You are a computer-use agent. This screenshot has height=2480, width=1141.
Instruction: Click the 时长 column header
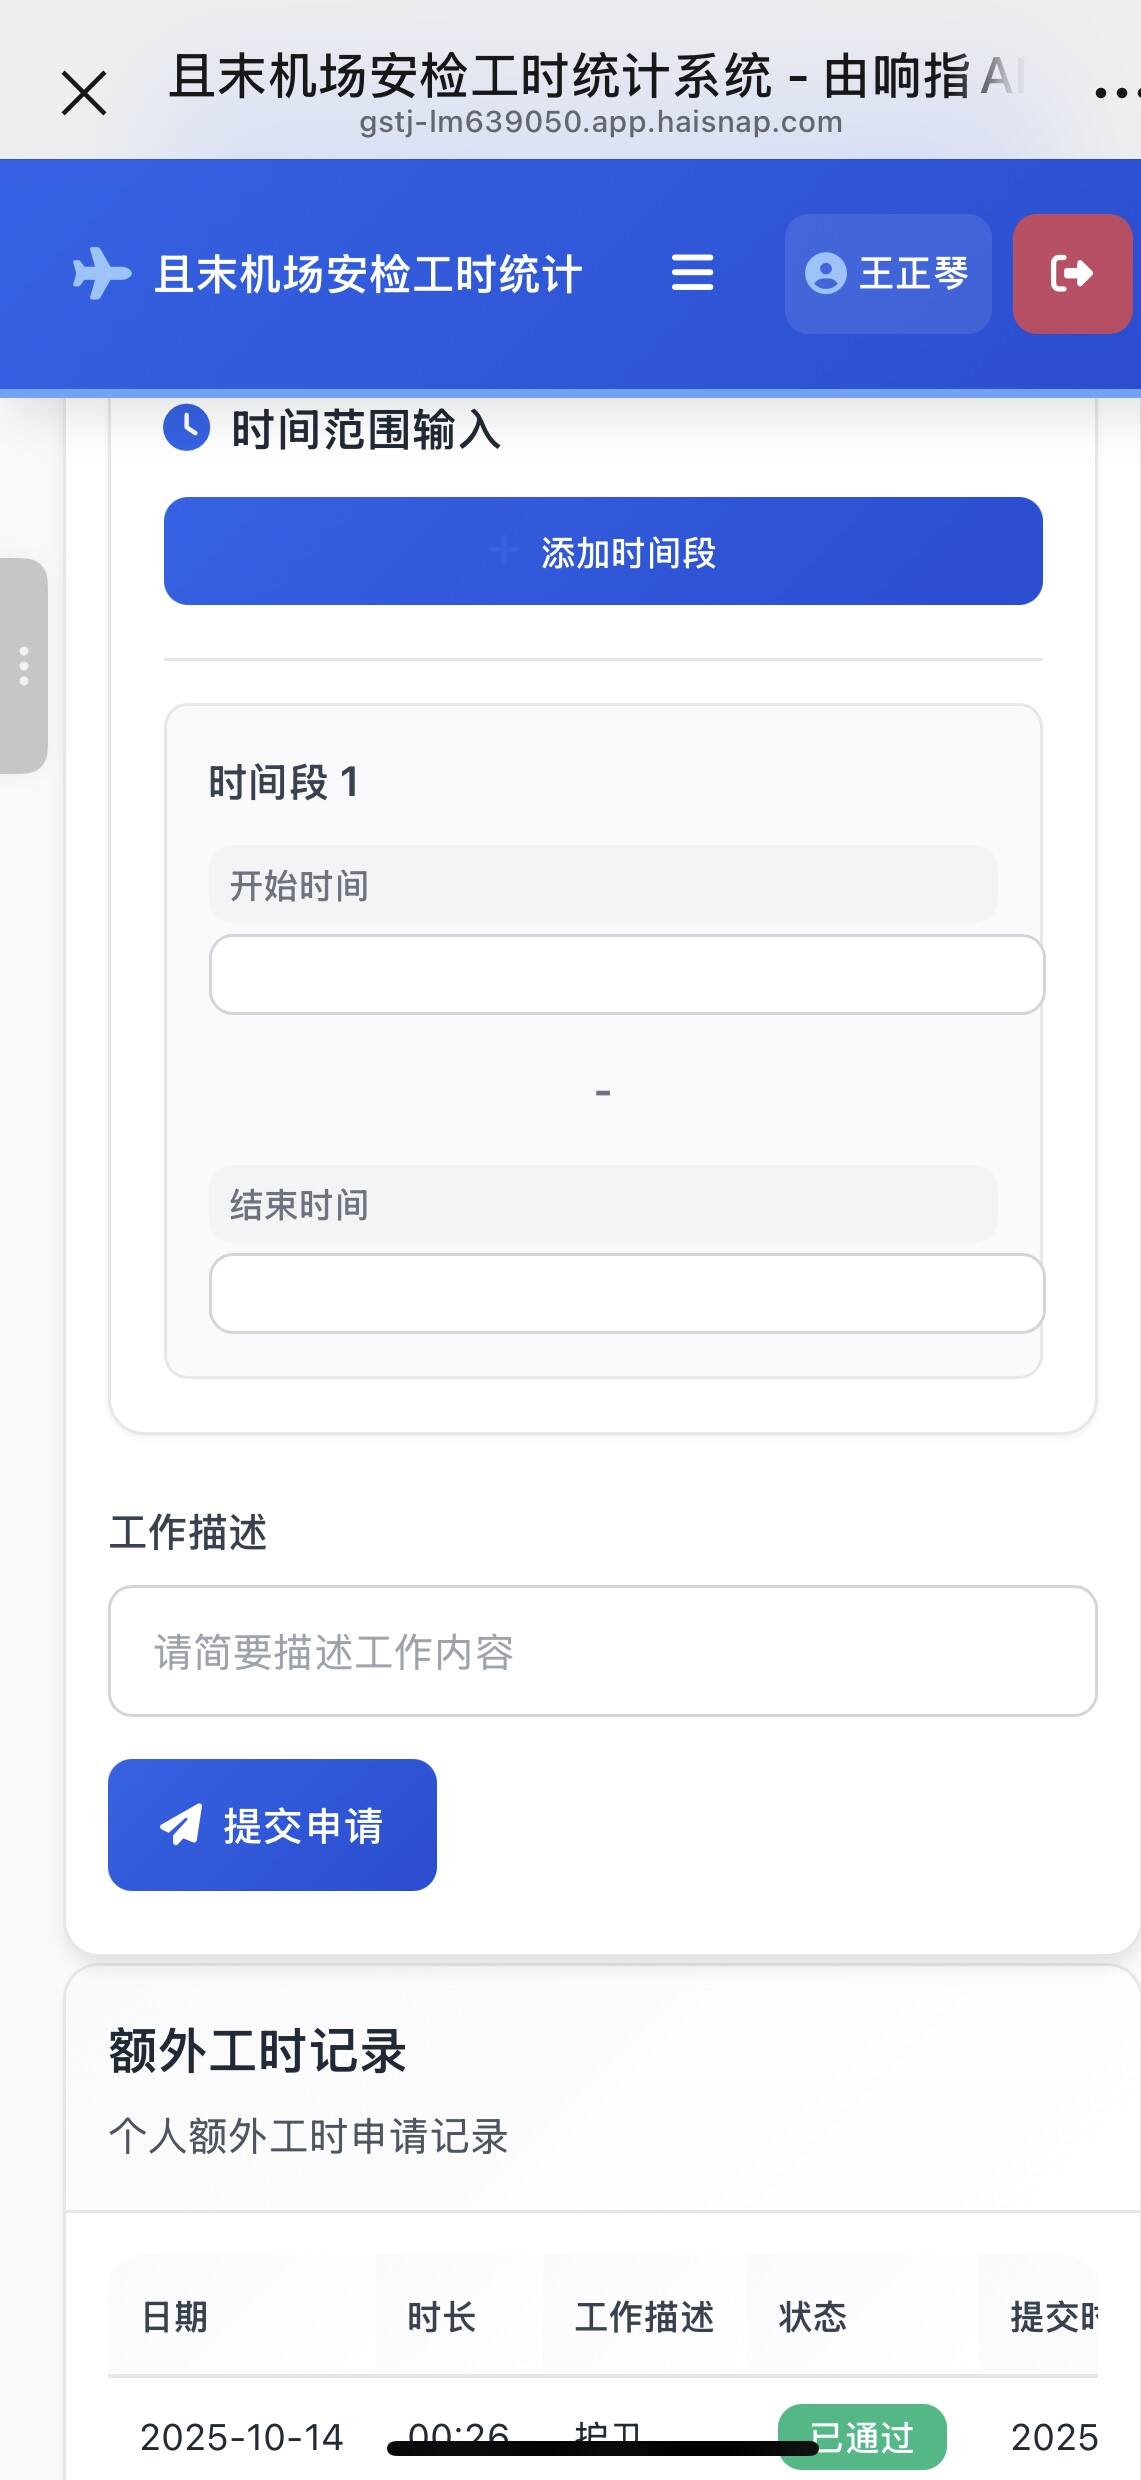(x=441, y=2316)
